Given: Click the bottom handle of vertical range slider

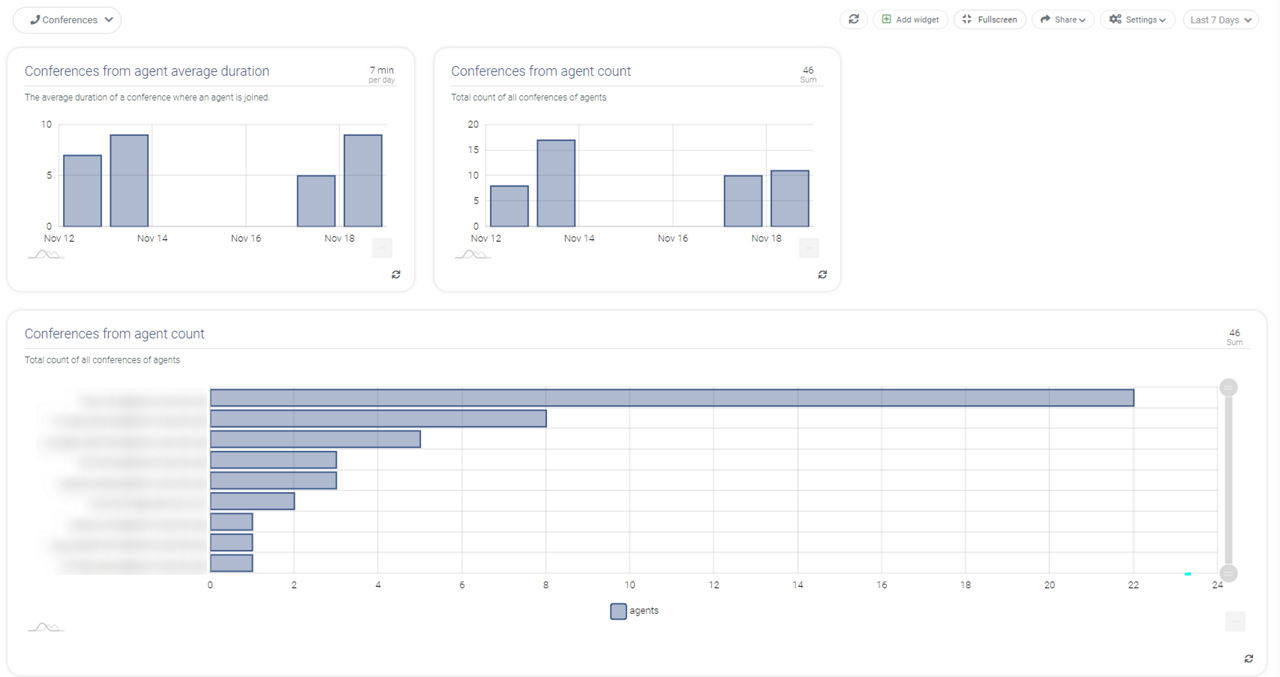Looking at the screenshot, I should [x=1229, y=573].
